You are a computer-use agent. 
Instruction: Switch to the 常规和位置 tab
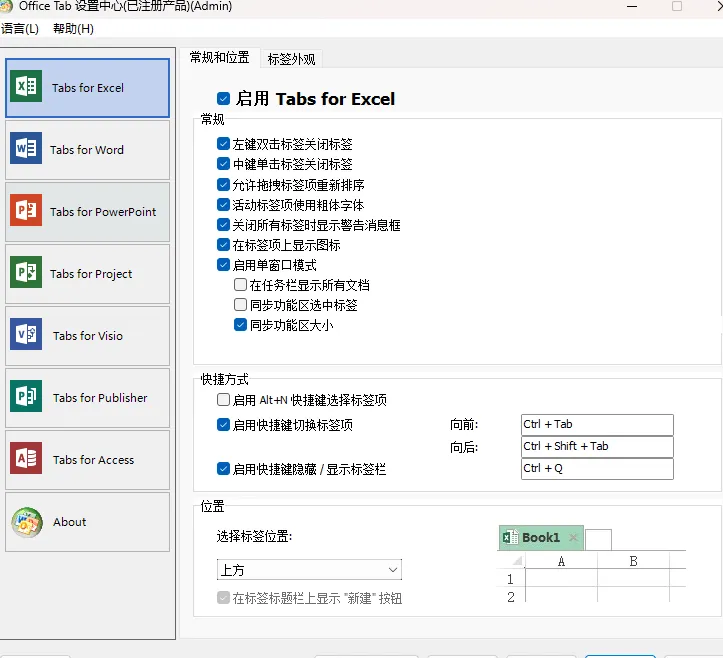pyautogui.click(x=219, y=57)
